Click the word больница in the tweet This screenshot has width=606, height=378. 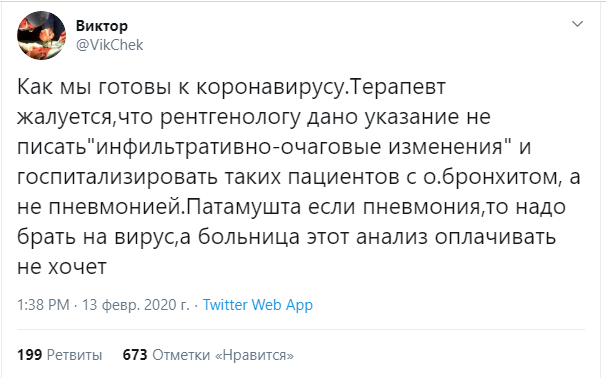[x=249, y=237]
